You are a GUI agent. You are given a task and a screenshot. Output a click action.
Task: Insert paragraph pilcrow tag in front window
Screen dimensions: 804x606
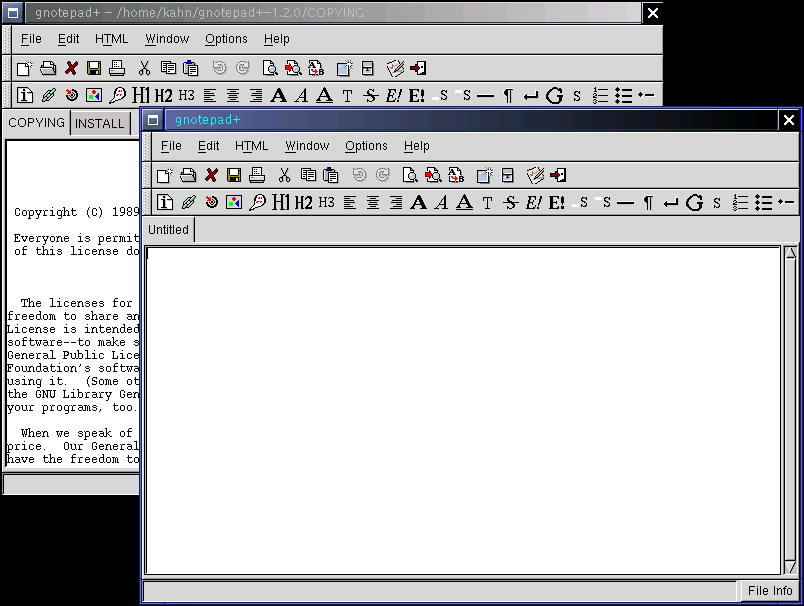click(x=648, y=203)
